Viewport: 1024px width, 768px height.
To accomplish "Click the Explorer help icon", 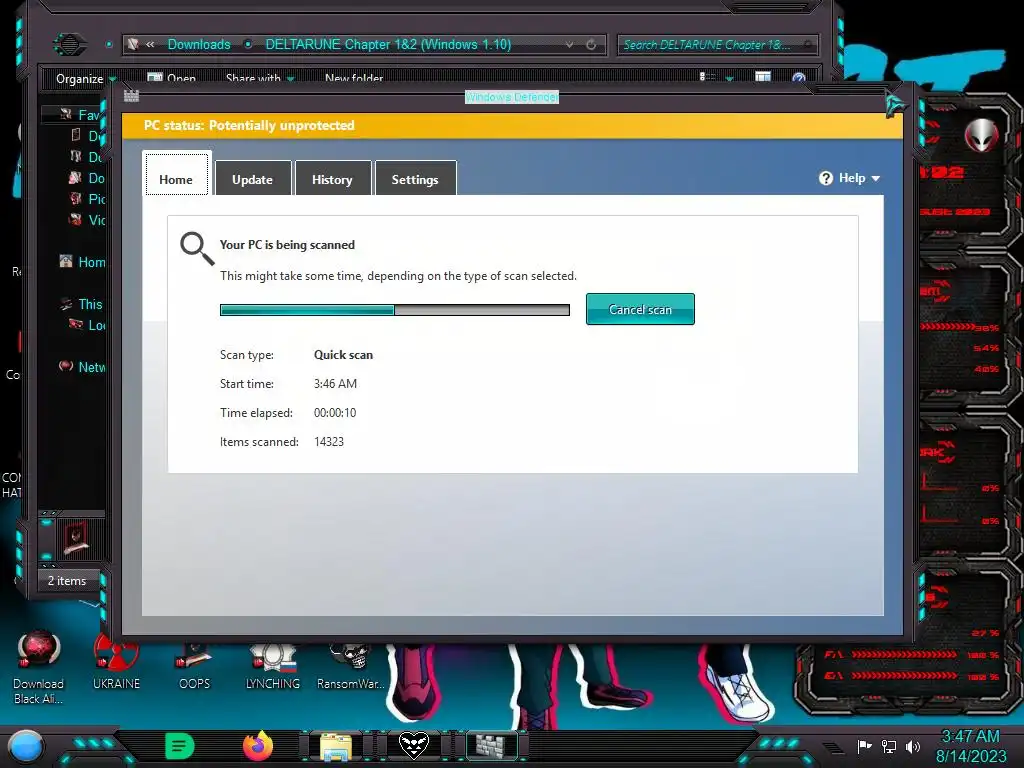I will click(x=798, y=78).
